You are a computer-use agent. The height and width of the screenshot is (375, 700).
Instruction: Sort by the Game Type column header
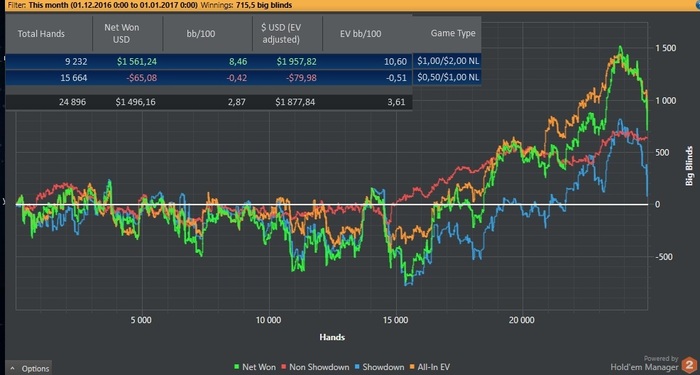click(x=453, y=33)
